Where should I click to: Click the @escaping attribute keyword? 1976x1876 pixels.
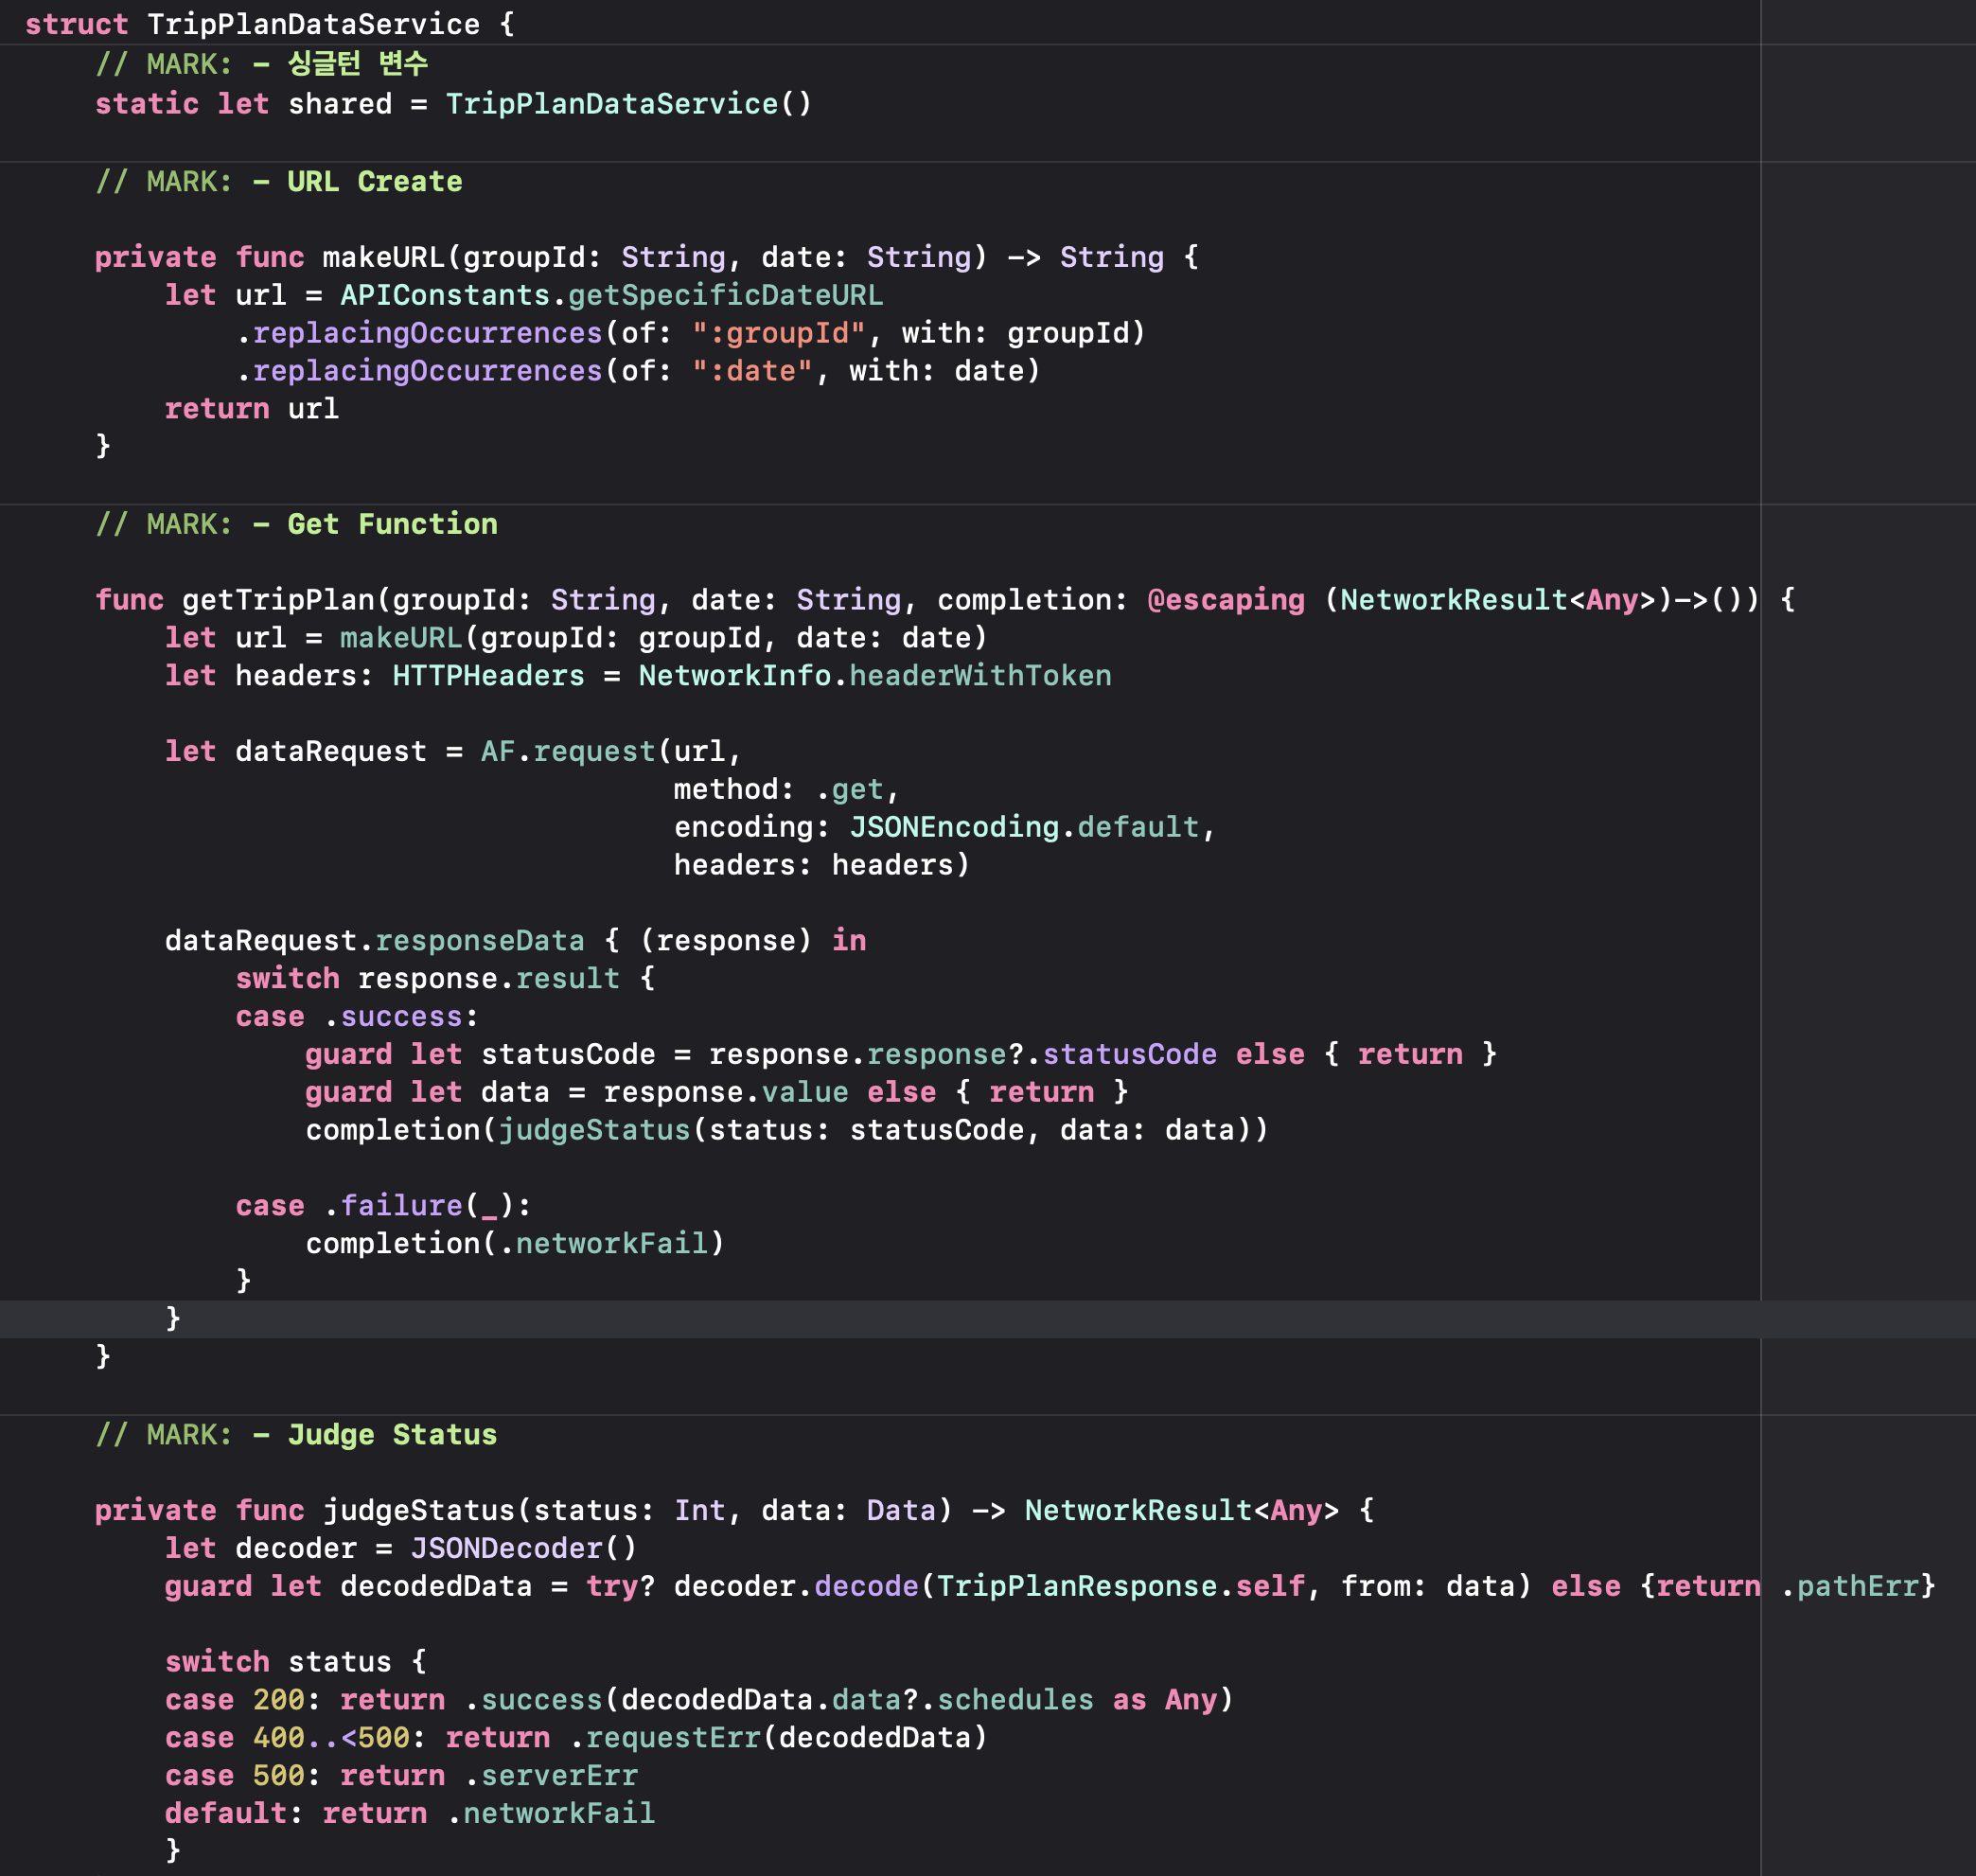pyautogui.click(x=1225, y=600)
